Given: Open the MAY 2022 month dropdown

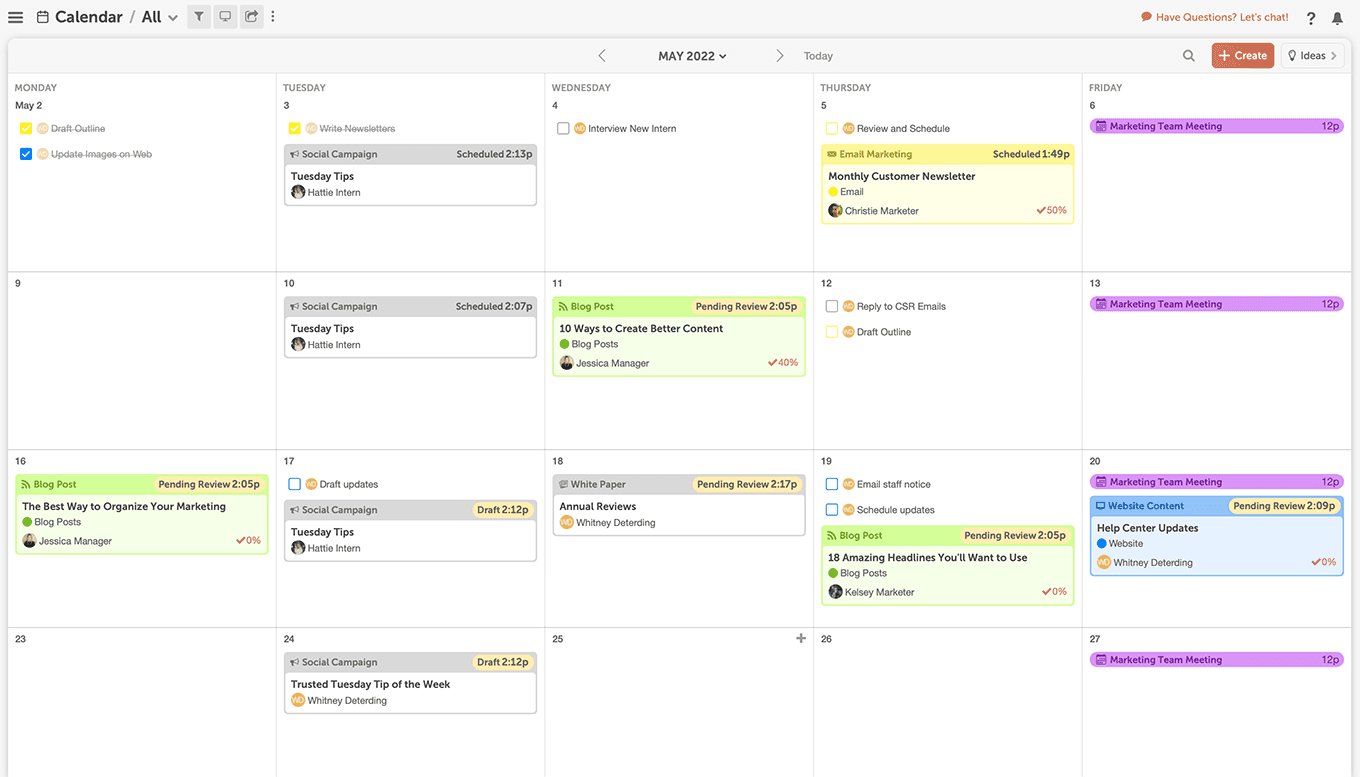Looking at the screenshot, I should (692, 56).
